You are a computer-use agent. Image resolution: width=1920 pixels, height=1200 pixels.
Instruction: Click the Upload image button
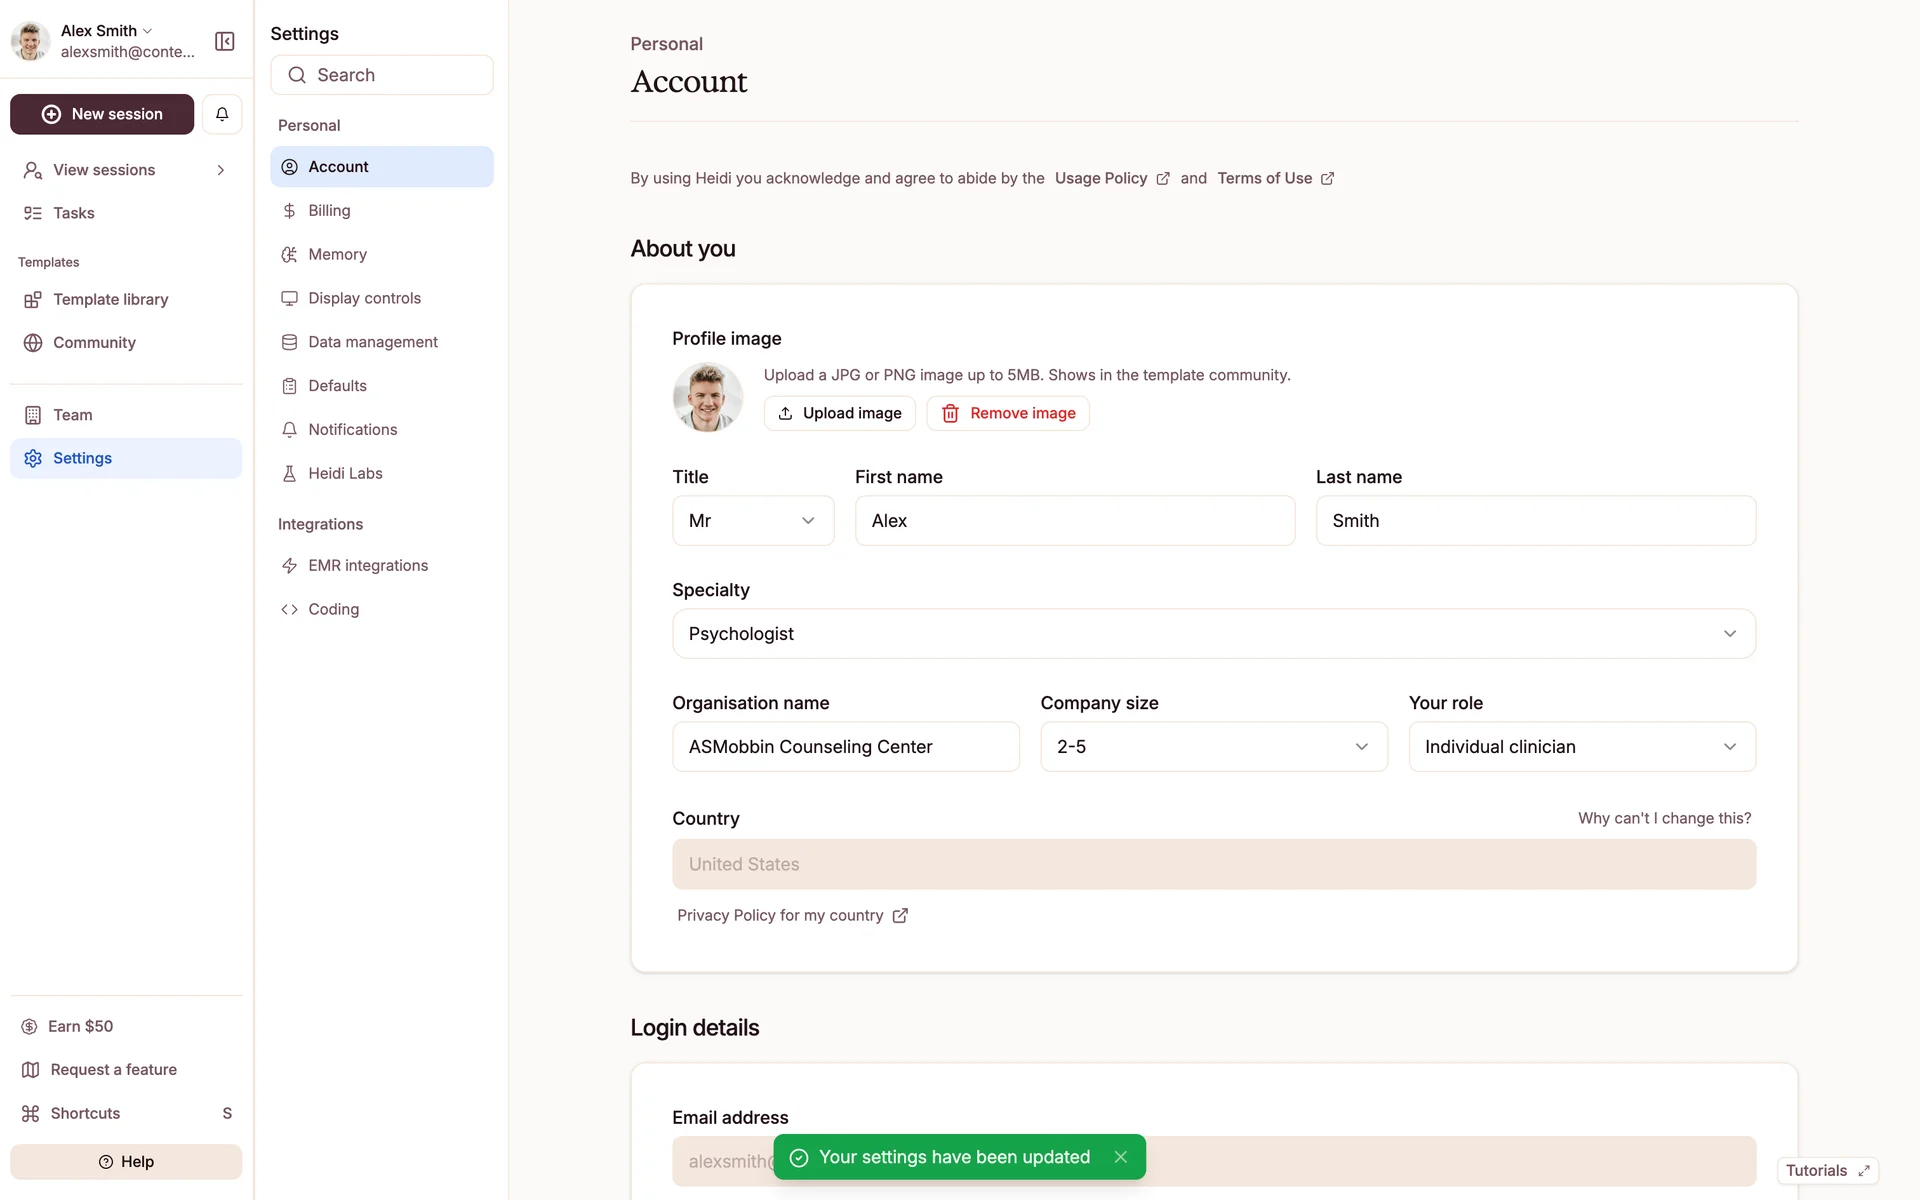[839, 413]
